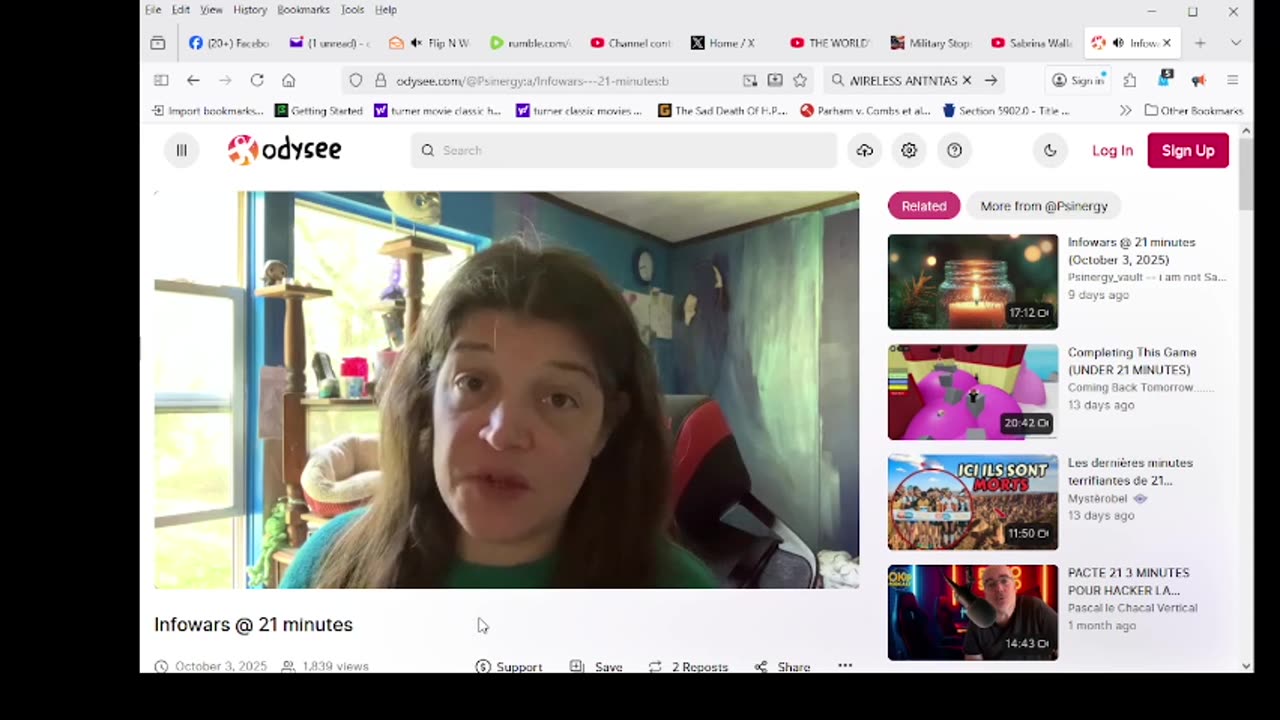1280x720 pixels.
Task: Submit the browser search arrow
Action: [x=991, y=80]
